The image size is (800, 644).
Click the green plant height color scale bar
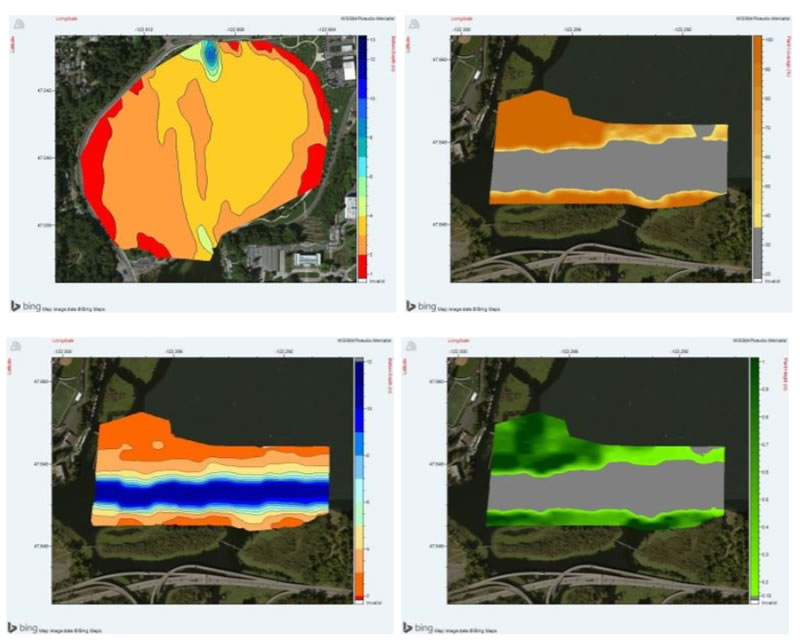coord(757,475)
